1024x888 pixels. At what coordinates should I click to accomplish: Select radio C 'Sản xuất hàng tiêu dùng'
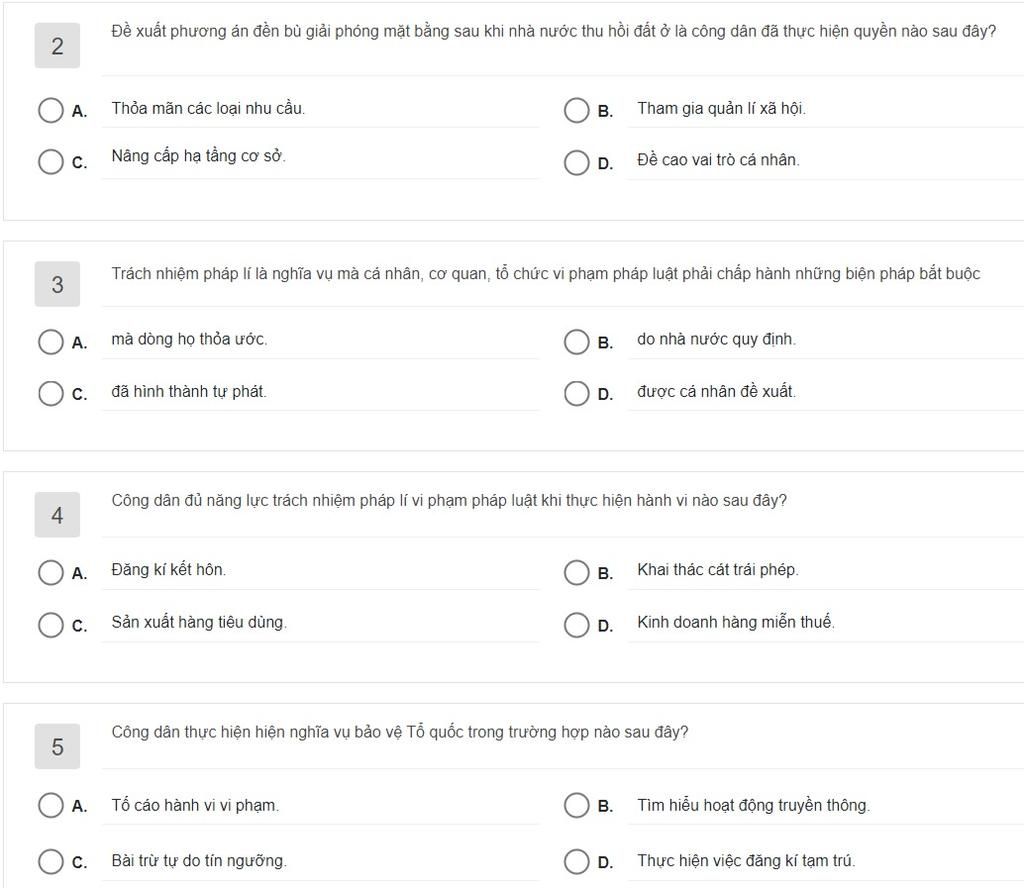coord(50,625)
